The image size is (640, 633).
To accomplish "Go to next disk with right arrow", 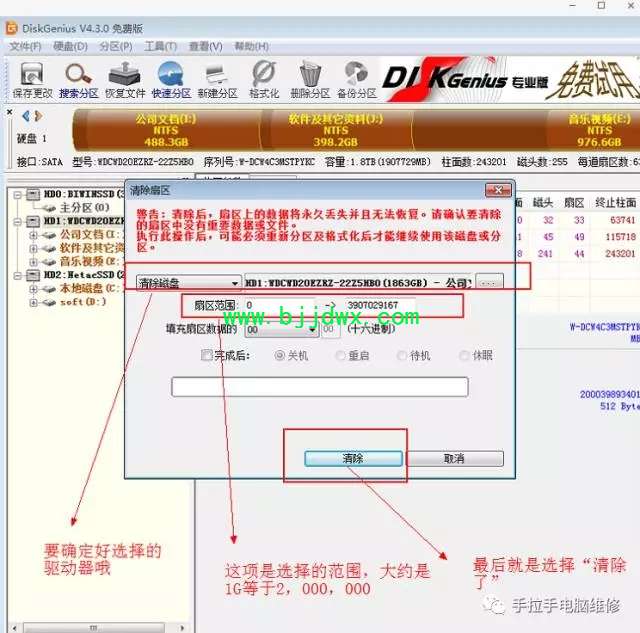I will click(38, 116).
